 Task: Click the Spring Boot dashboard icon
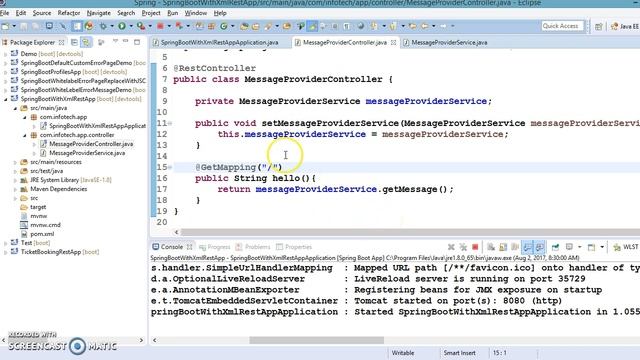coord(89,26)
